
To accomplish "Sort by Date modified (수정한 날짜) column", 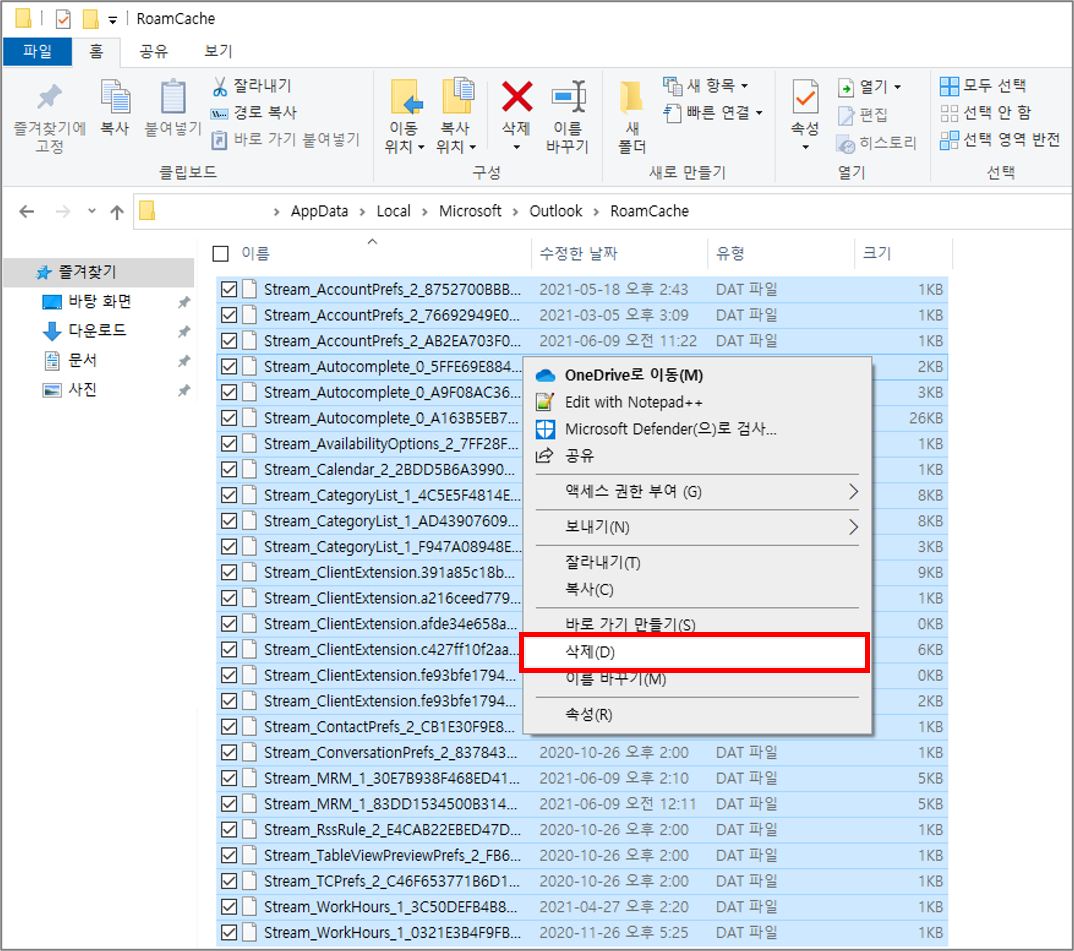I will click(x=578, y=254).
